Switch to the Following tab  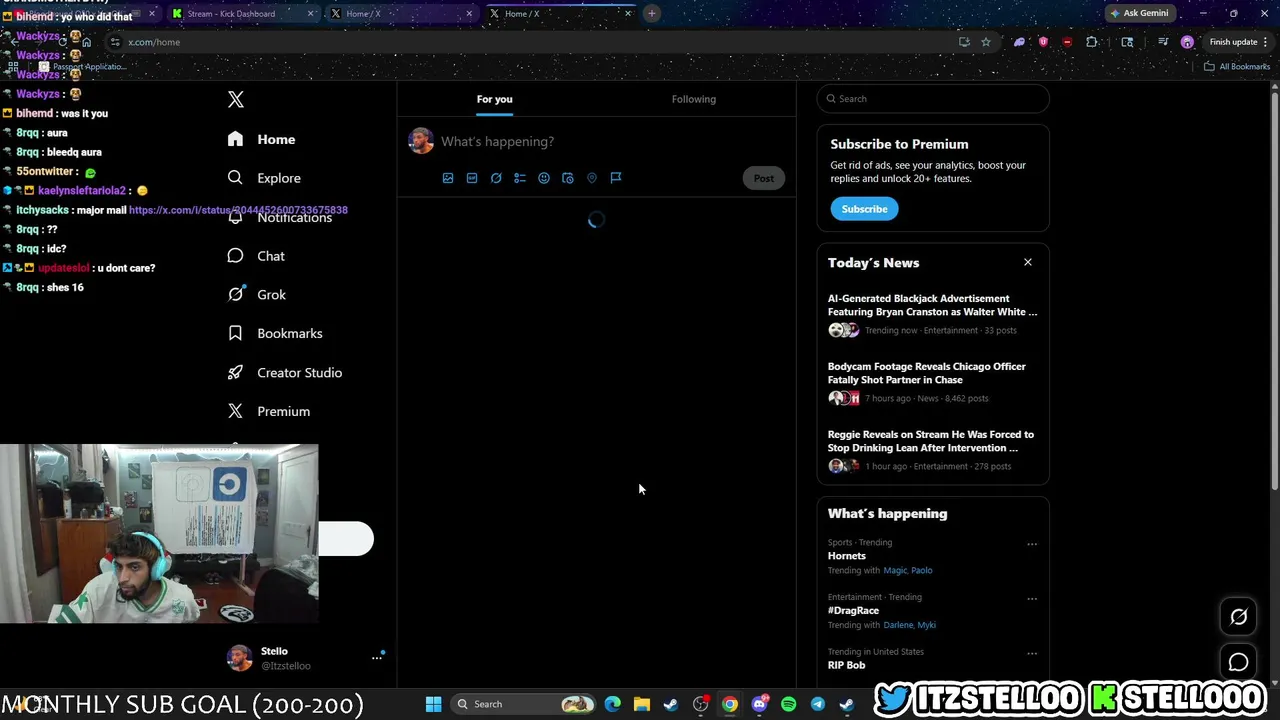694,99
